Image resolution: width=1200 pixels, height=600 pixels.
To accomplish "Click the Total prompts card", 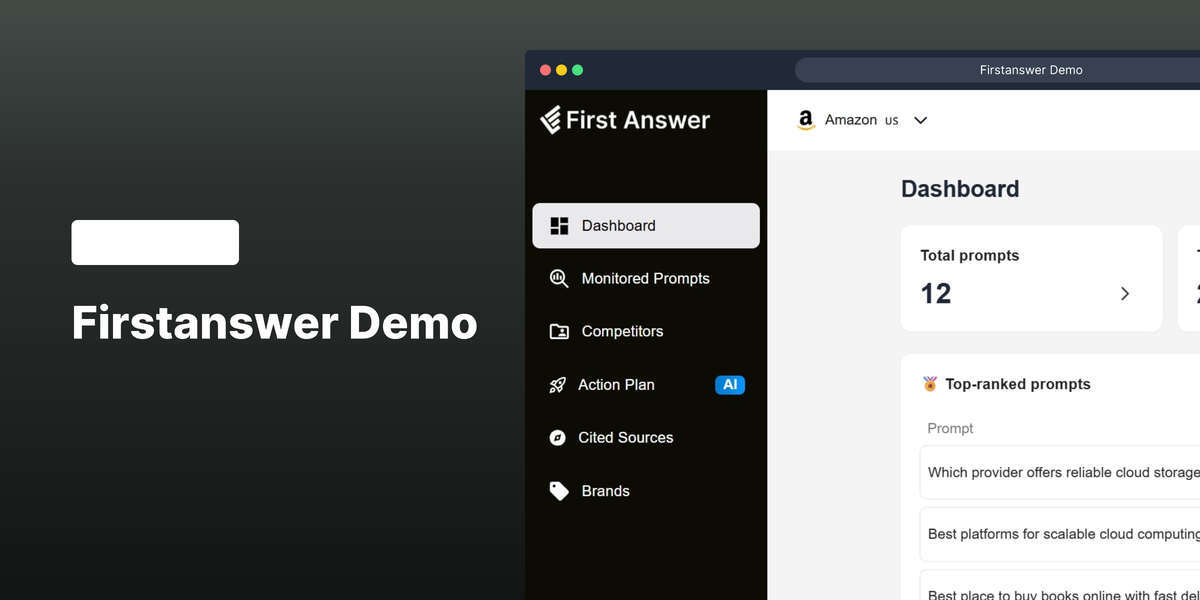I will [1030, 278].
